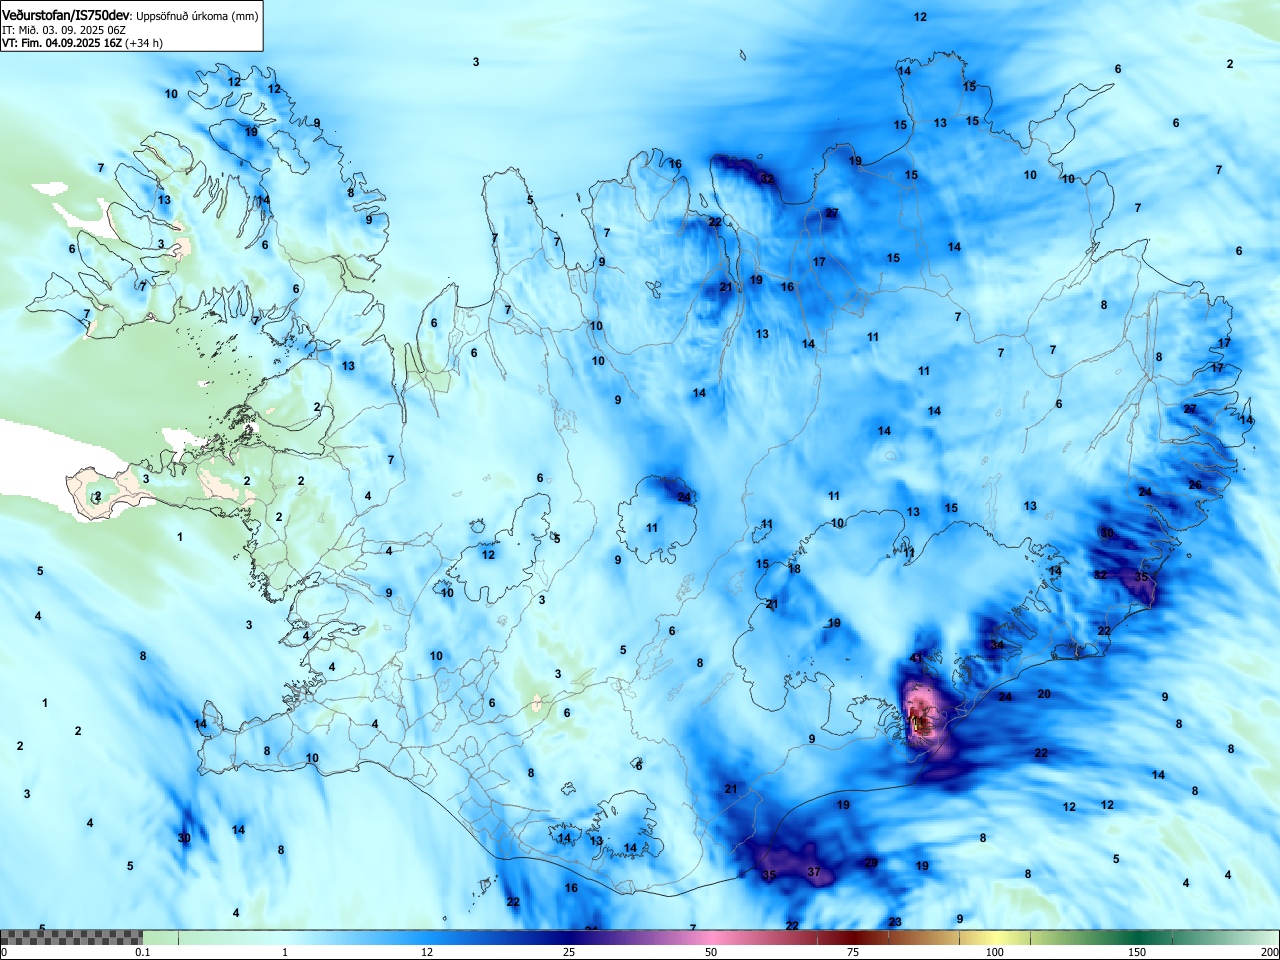1280x960 pixels.
Task: Click the 50 tick label on the colour scale
Action: (x=710, y=952)
